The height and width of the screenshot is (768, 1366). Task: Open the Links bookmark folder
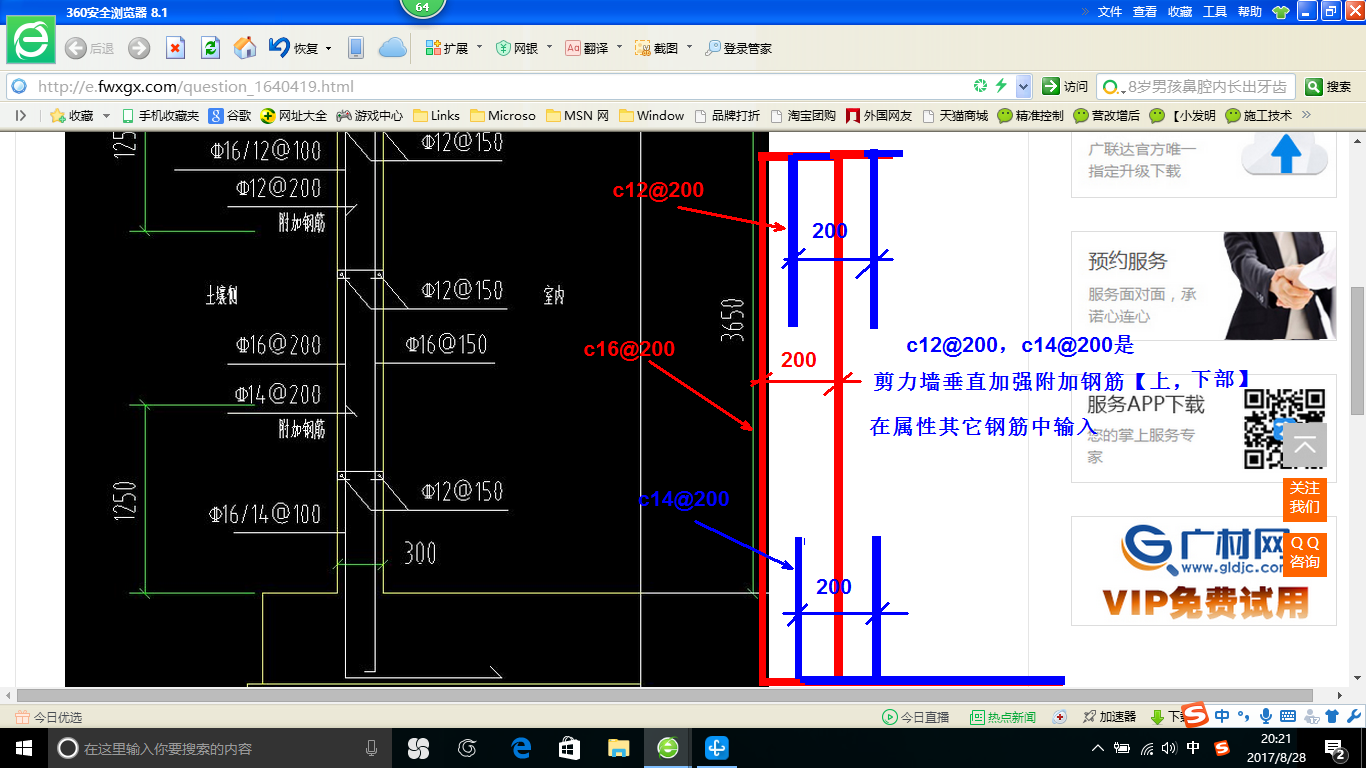[436, 116]
